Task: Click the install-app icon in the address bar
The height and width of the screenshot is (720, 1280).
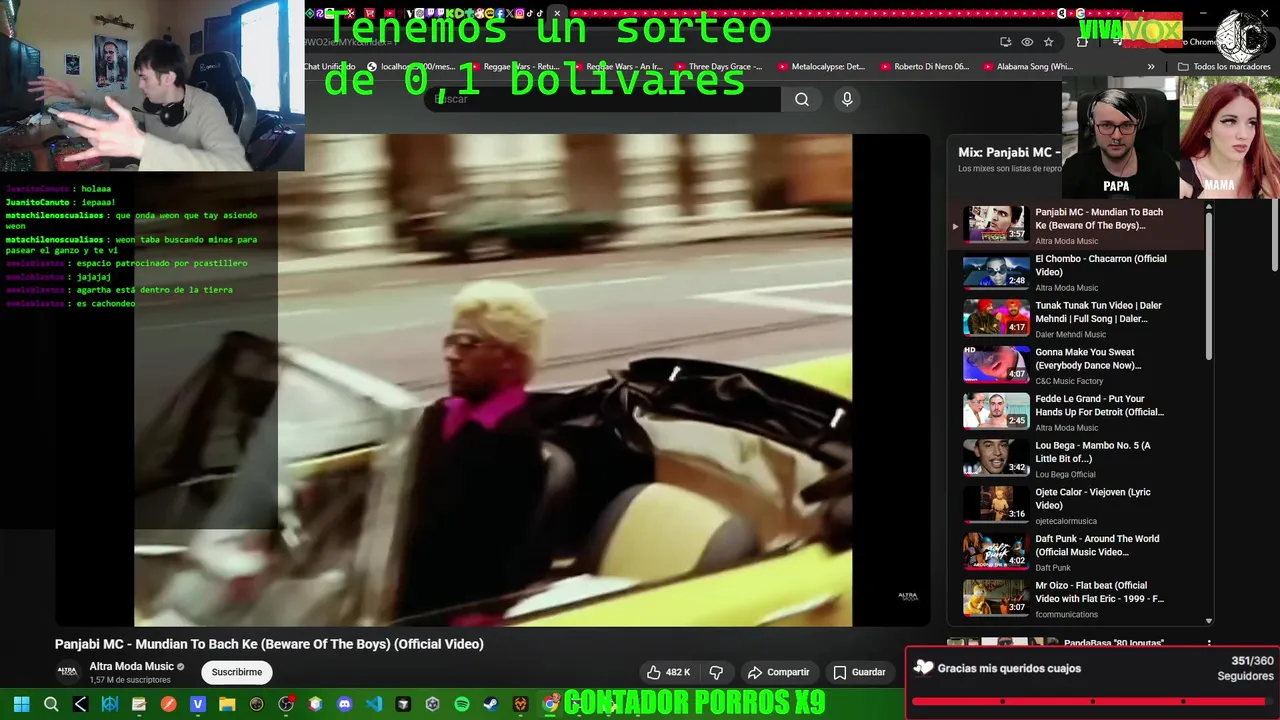Action: [1005, 42]
